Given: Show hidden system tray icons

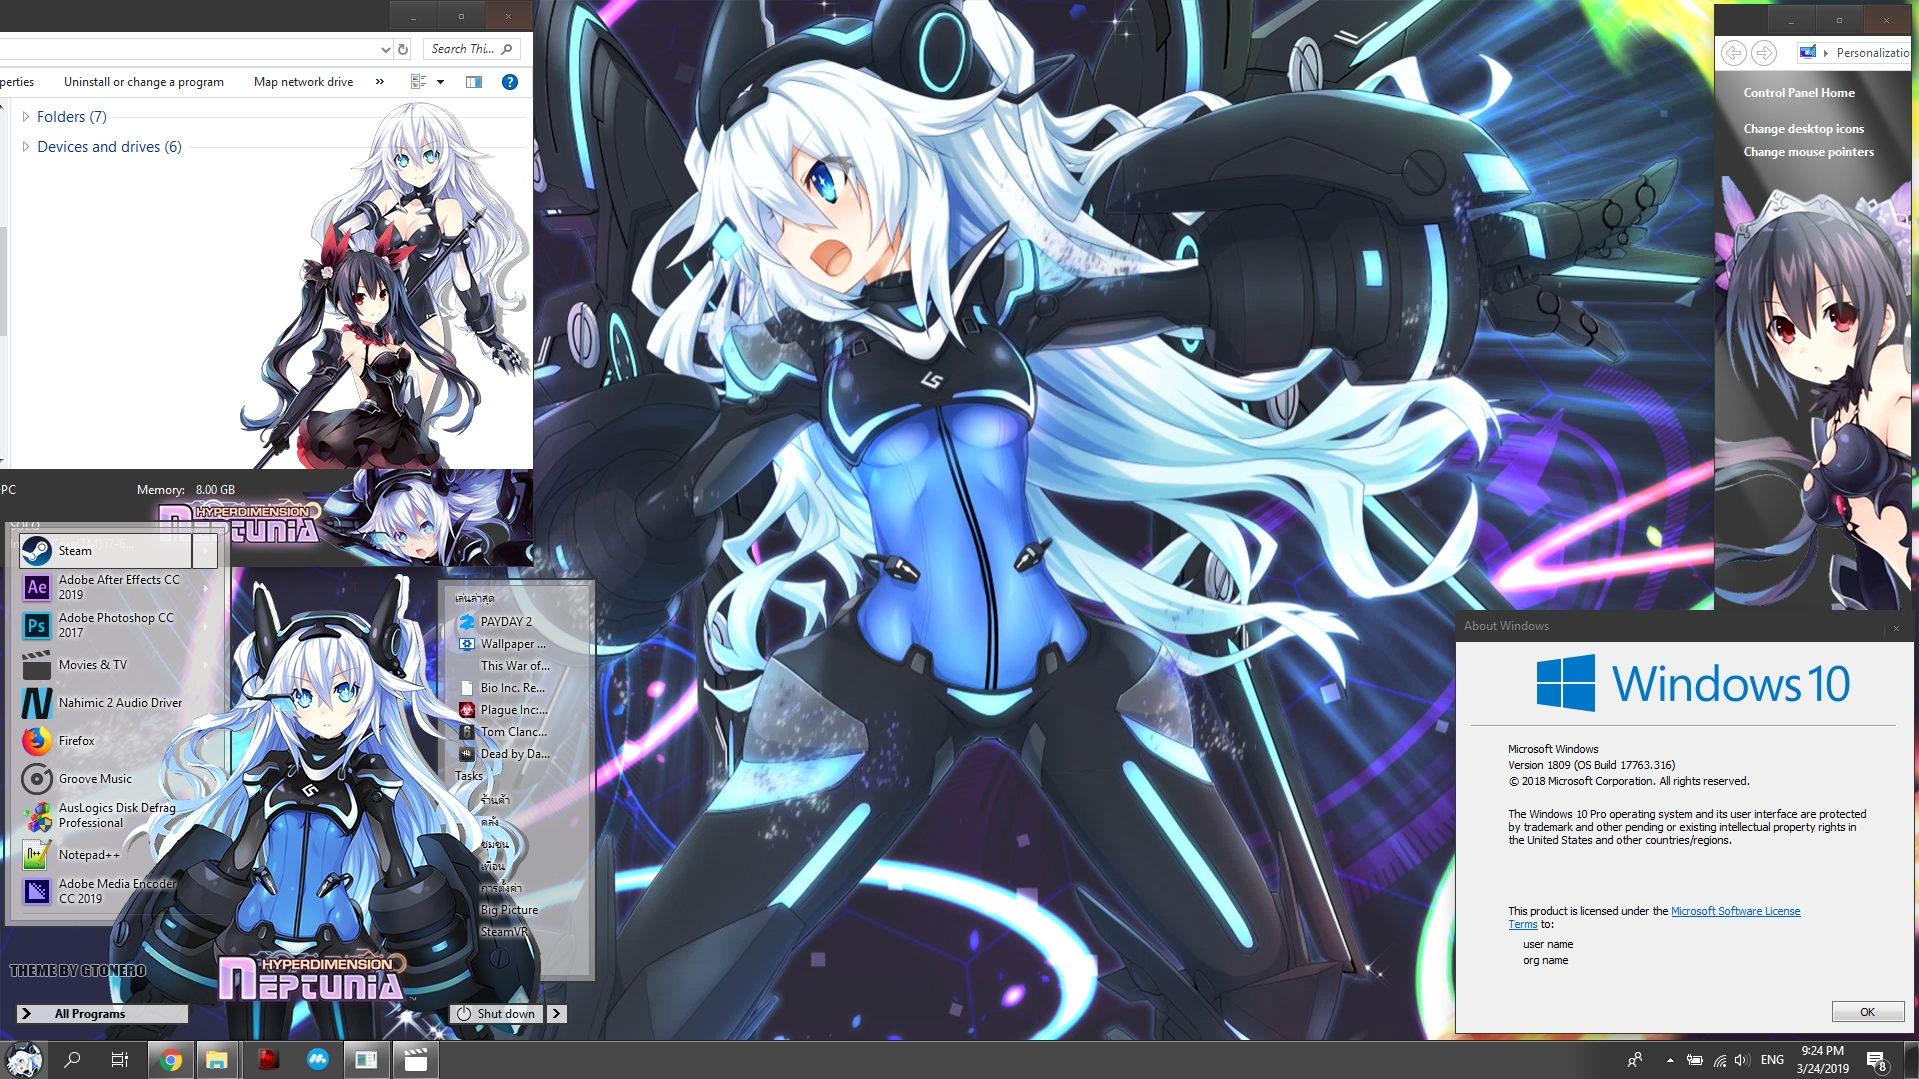Looking at the screenshot, I should click(x=1670, y=1060).
